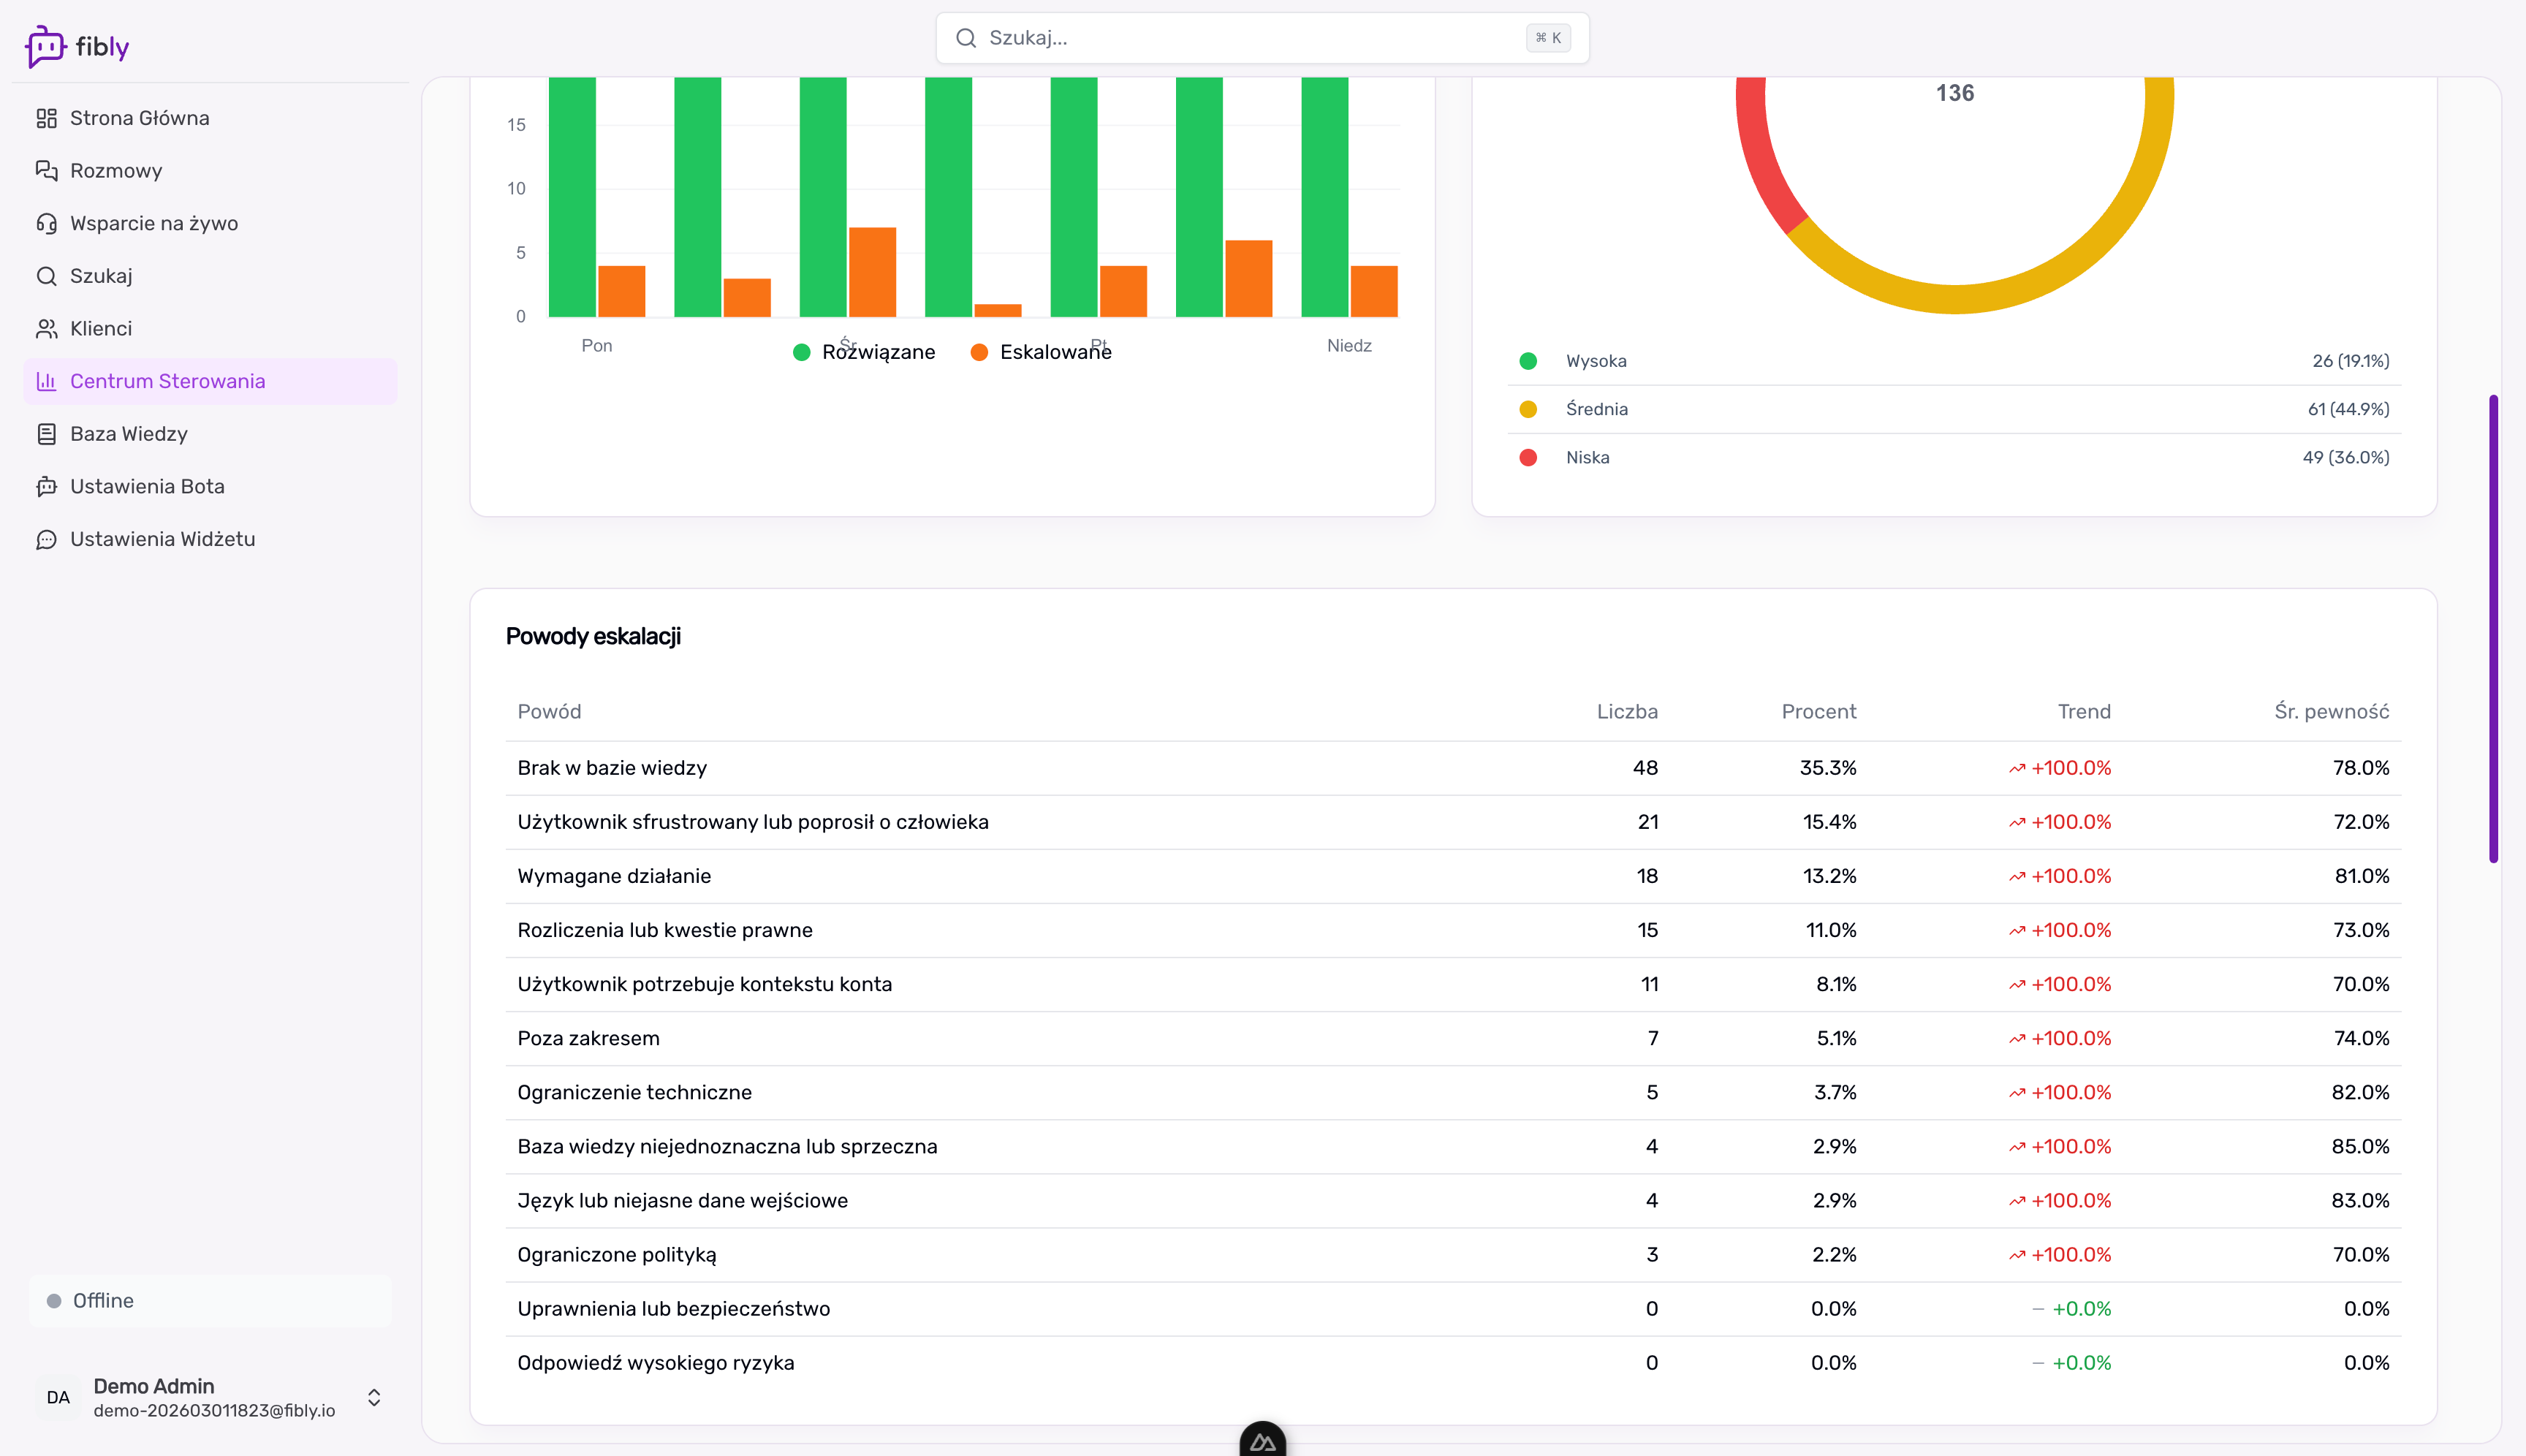
Task: Select Centrum Sterowania menu item
Action: coord(167,381)
